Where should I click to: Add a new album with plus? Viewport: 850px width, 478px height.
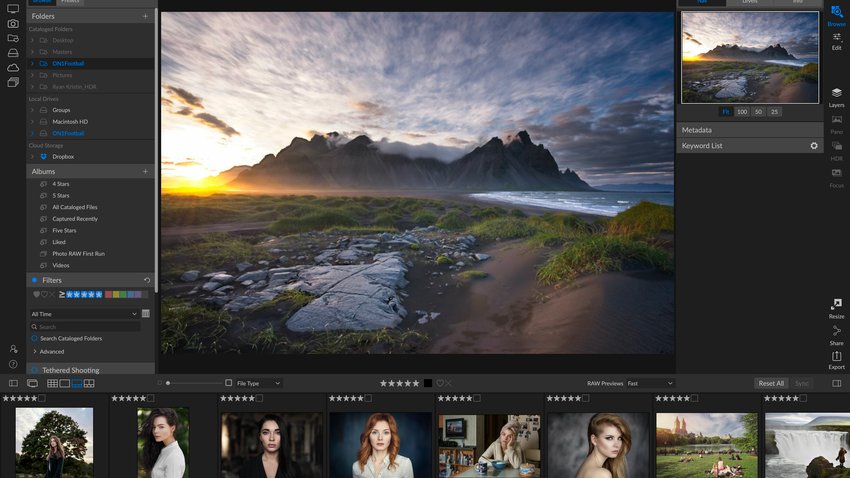tap(145, 171)
